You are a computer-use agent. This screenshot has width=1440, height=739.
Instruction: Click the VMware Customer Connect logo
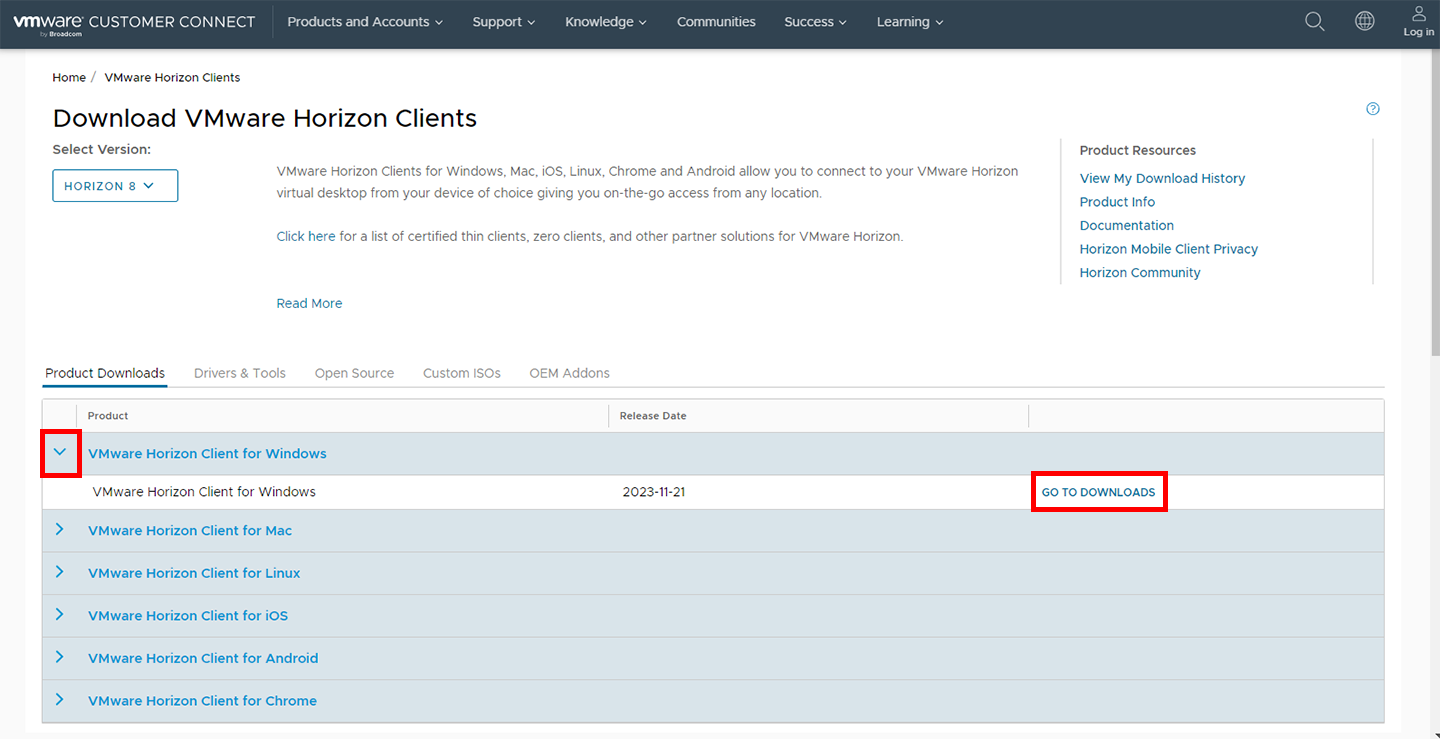134,24
